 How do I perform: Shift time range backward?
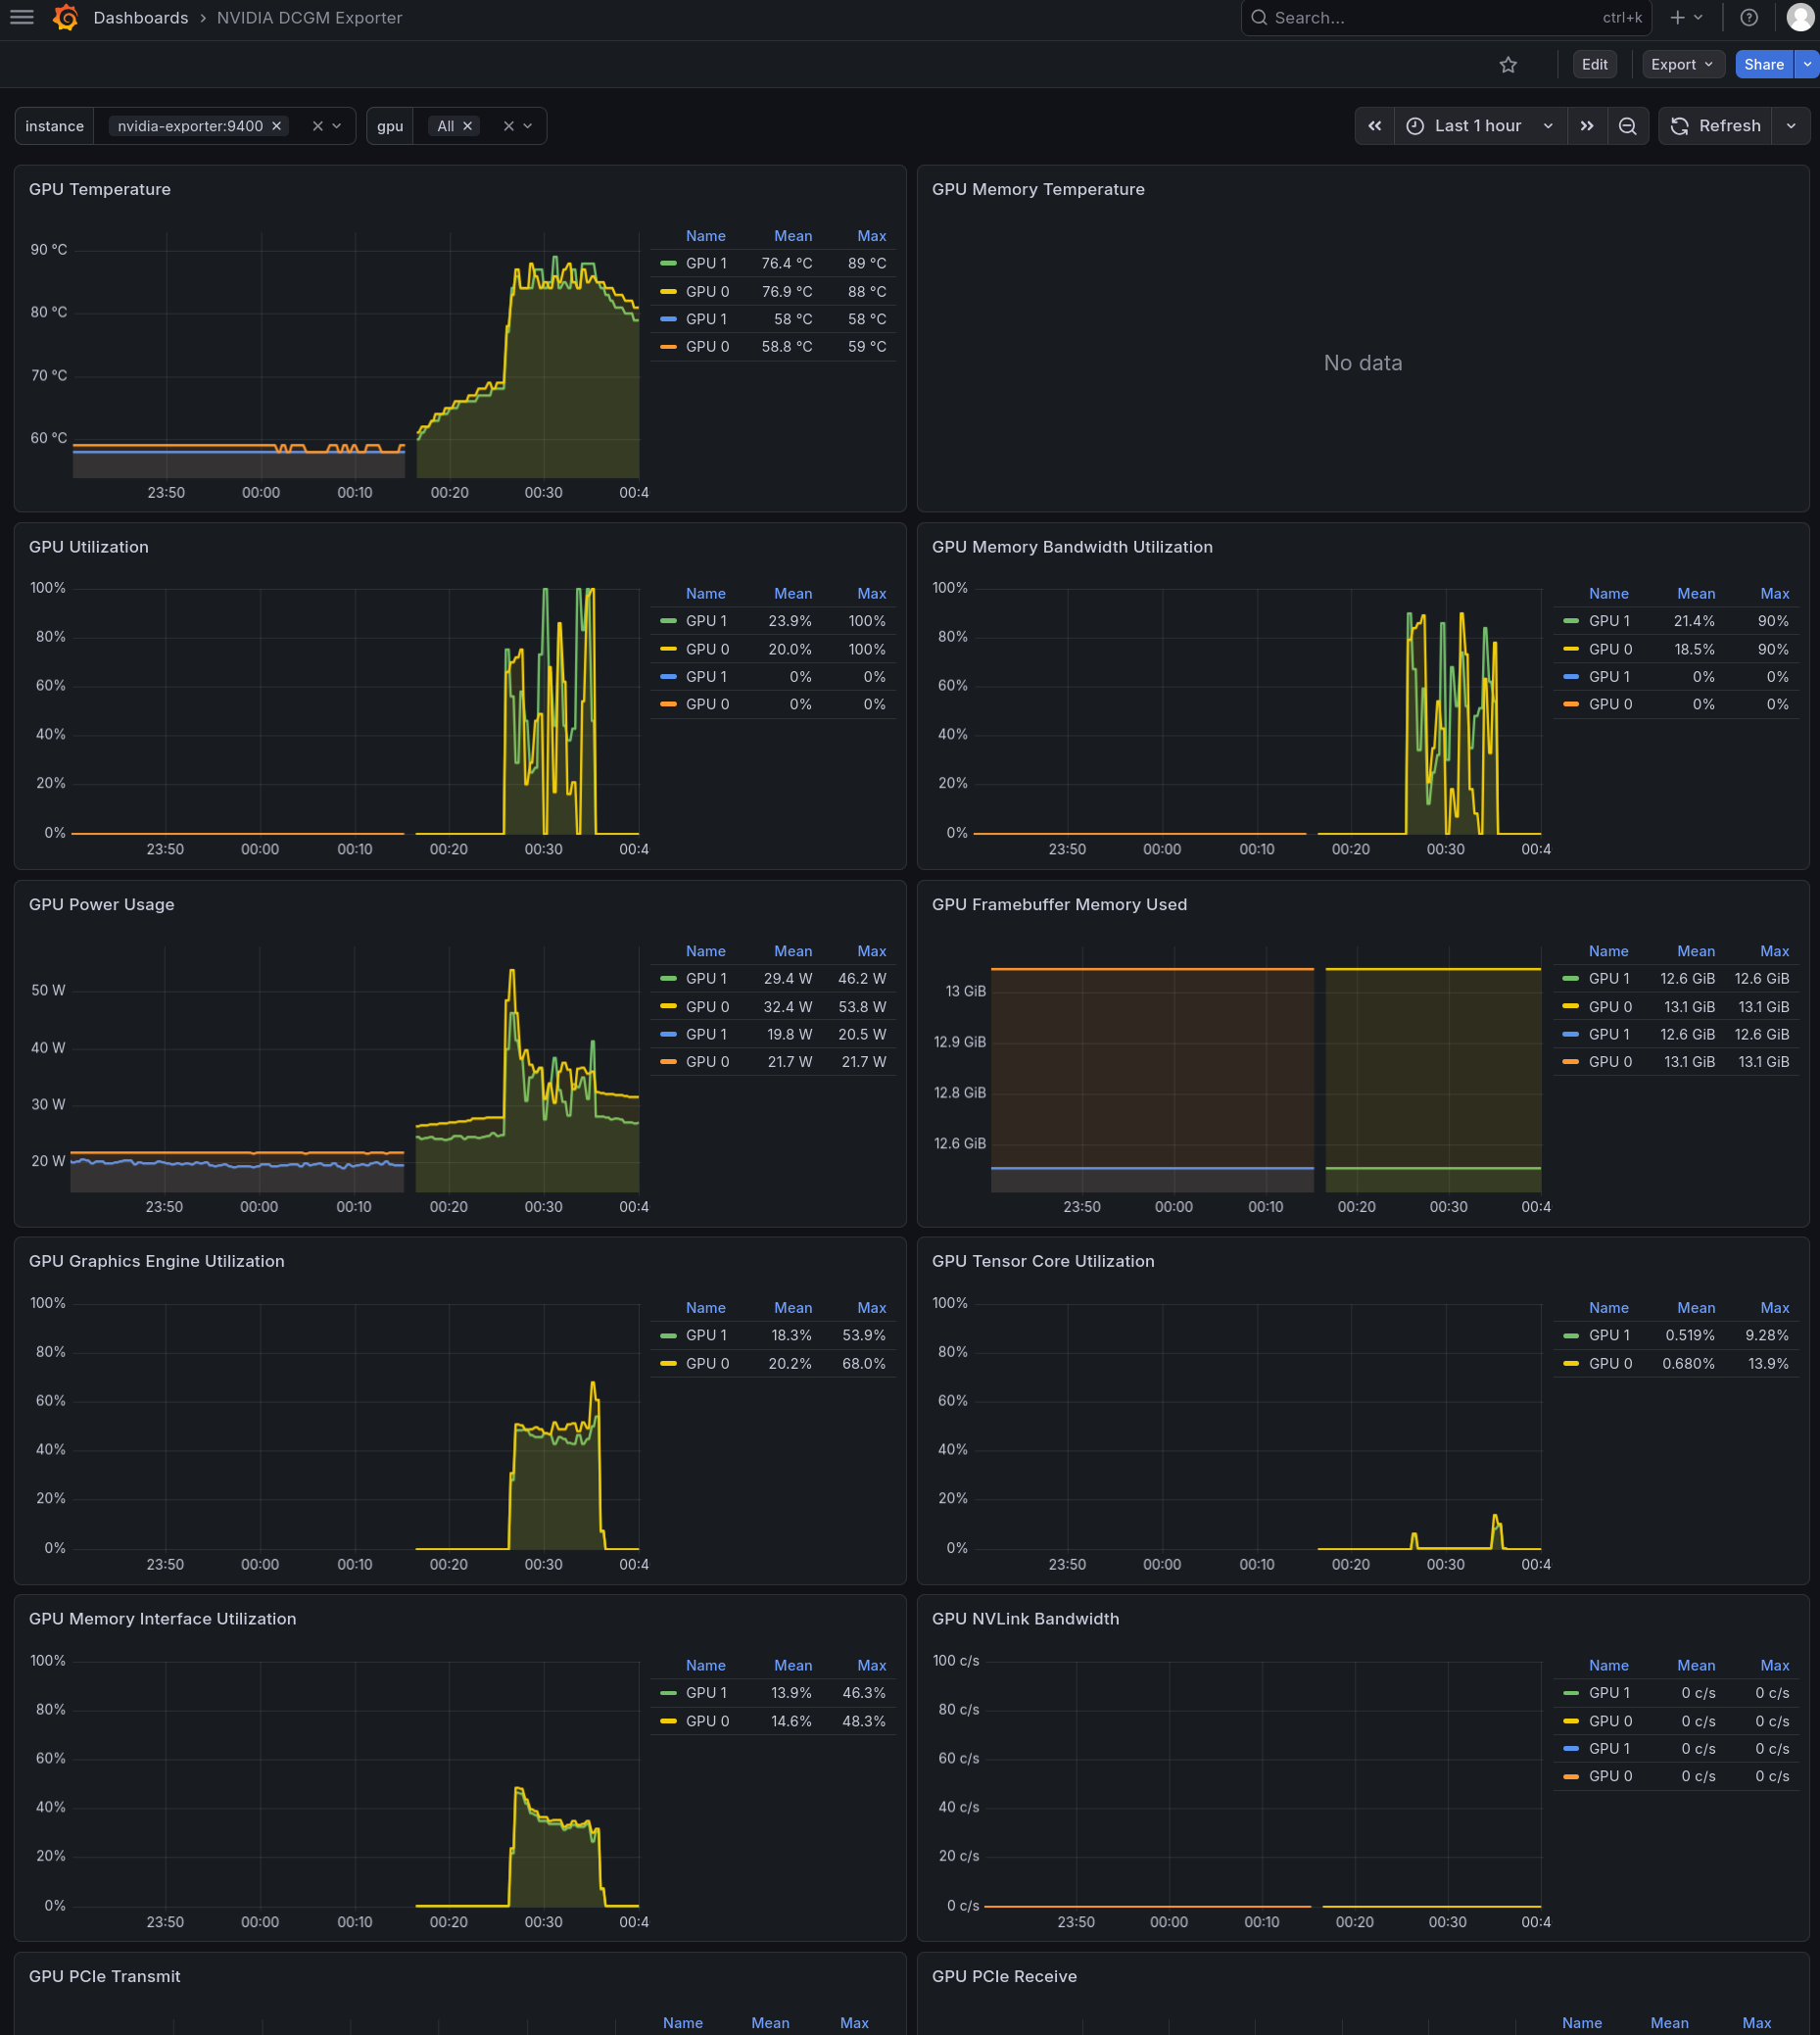coord(1374,126)
